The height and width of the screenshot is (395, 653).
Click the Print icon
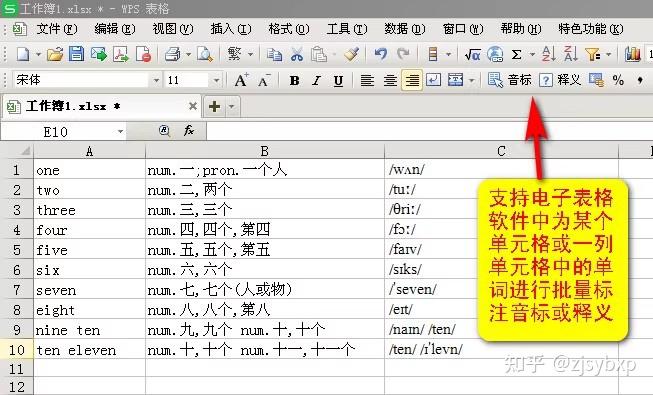(172, 54)
